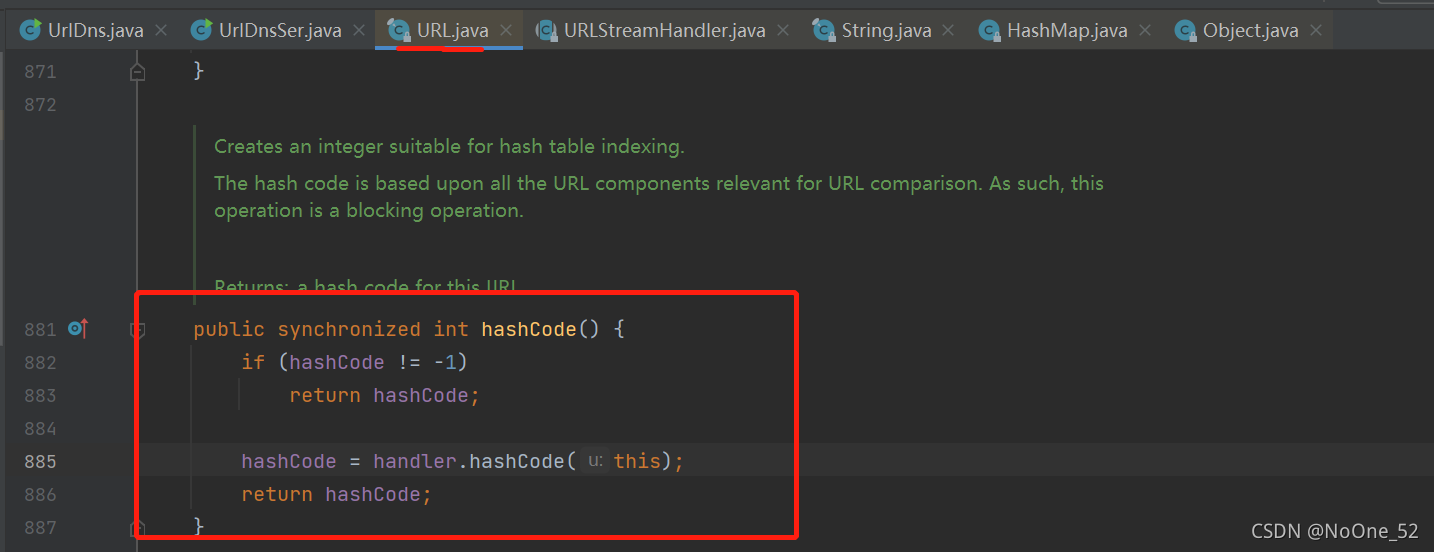Click the public keyword on line 881
The width and height of the screenshot is (1434, 552).
point(229,329)
